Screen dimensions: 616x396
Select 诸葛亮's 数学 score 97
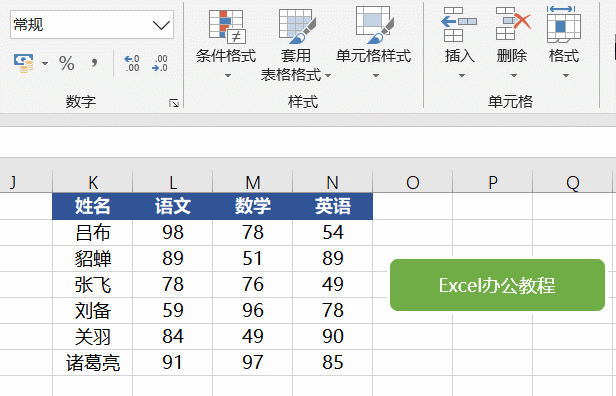pos(253,362)
